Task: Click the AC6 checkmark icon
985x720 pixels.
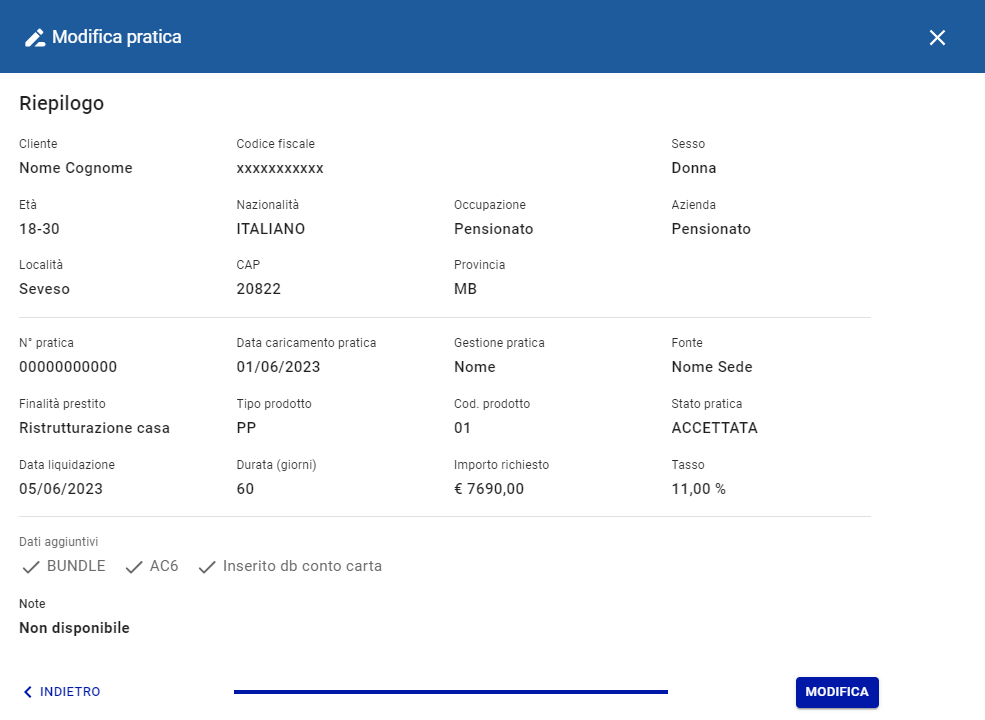Action: point(134,567)
